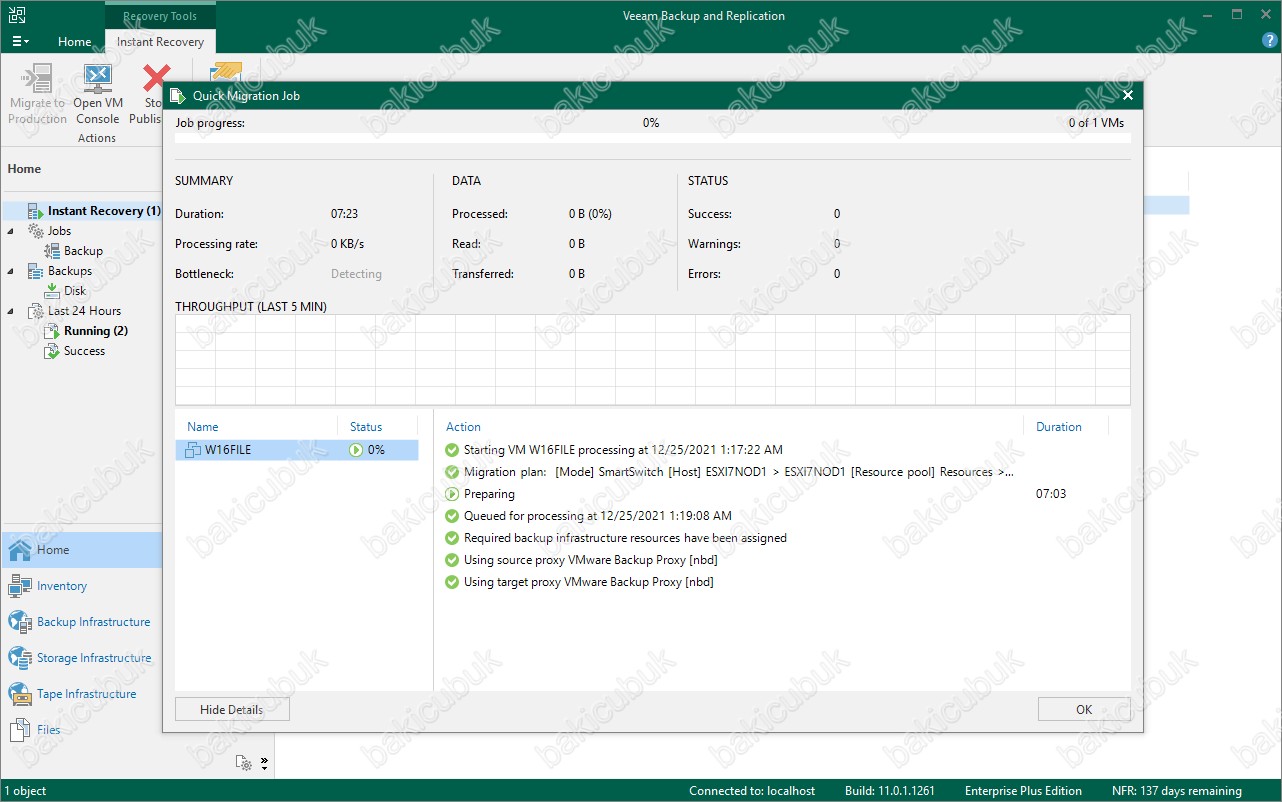Click the W16FILE 0% progress icon

pyautogui.click(x=355, y=450)
